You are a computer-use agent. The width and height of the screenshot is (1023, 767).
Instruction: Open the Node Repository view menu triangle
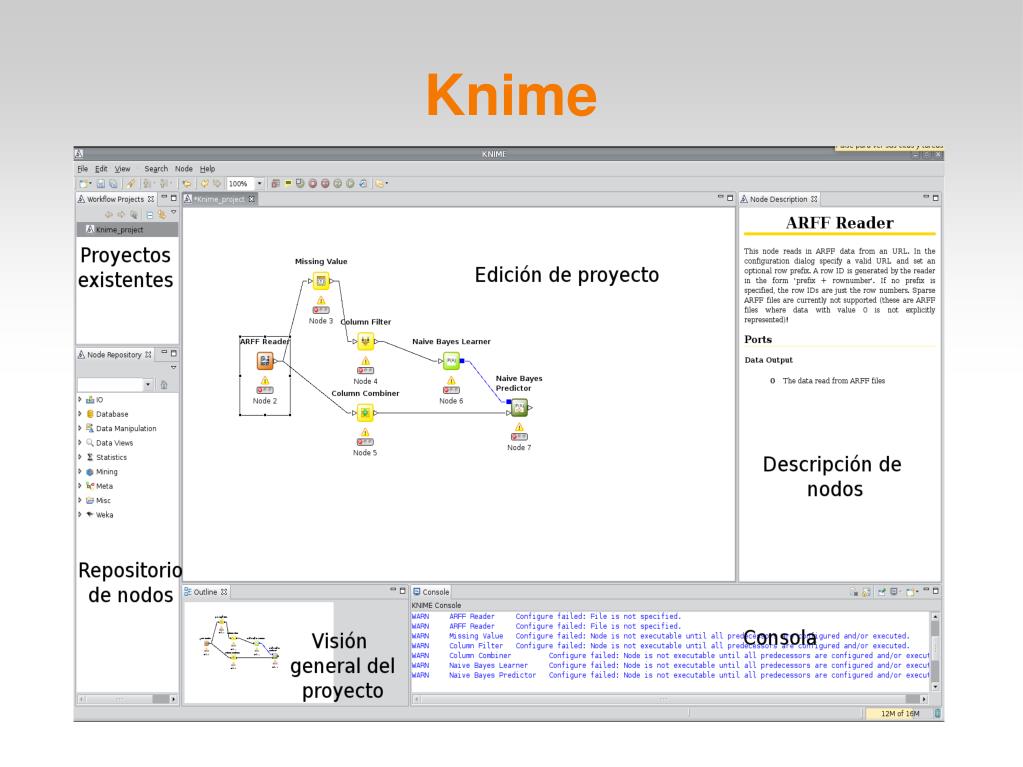point(174,368)
